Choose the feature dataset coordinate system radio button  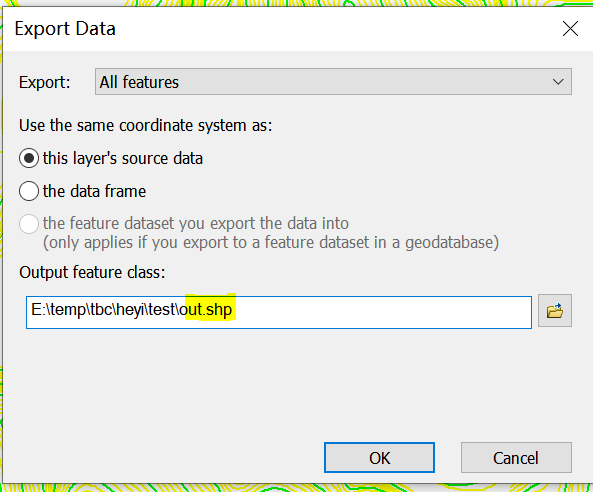coord(29,223)
